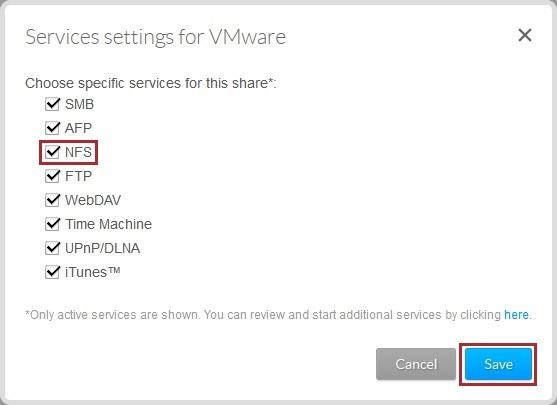Toggle the AFP checkbox
Screen dimensions: 557x405
pos(52,128)
